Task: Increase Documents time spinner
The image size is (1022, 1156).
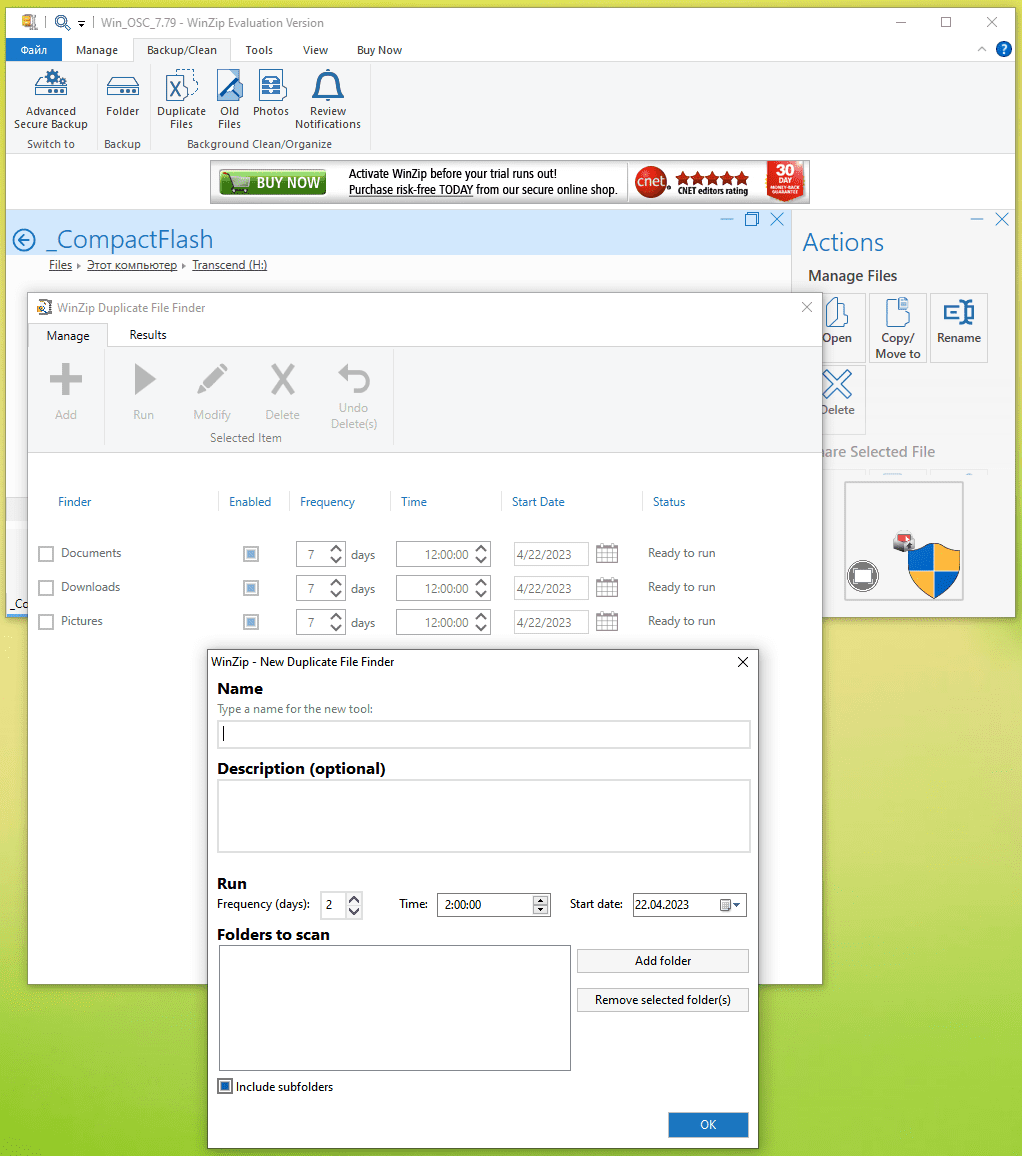Action: 482,549
